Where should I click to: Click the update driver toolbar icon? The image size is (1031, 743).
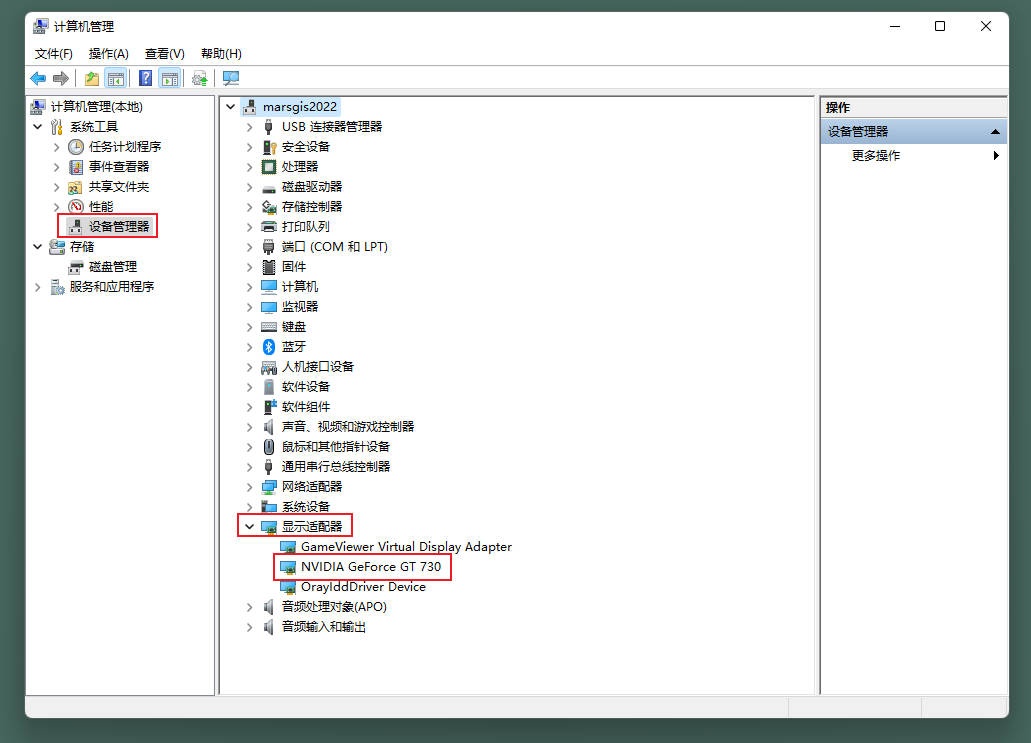200,78
